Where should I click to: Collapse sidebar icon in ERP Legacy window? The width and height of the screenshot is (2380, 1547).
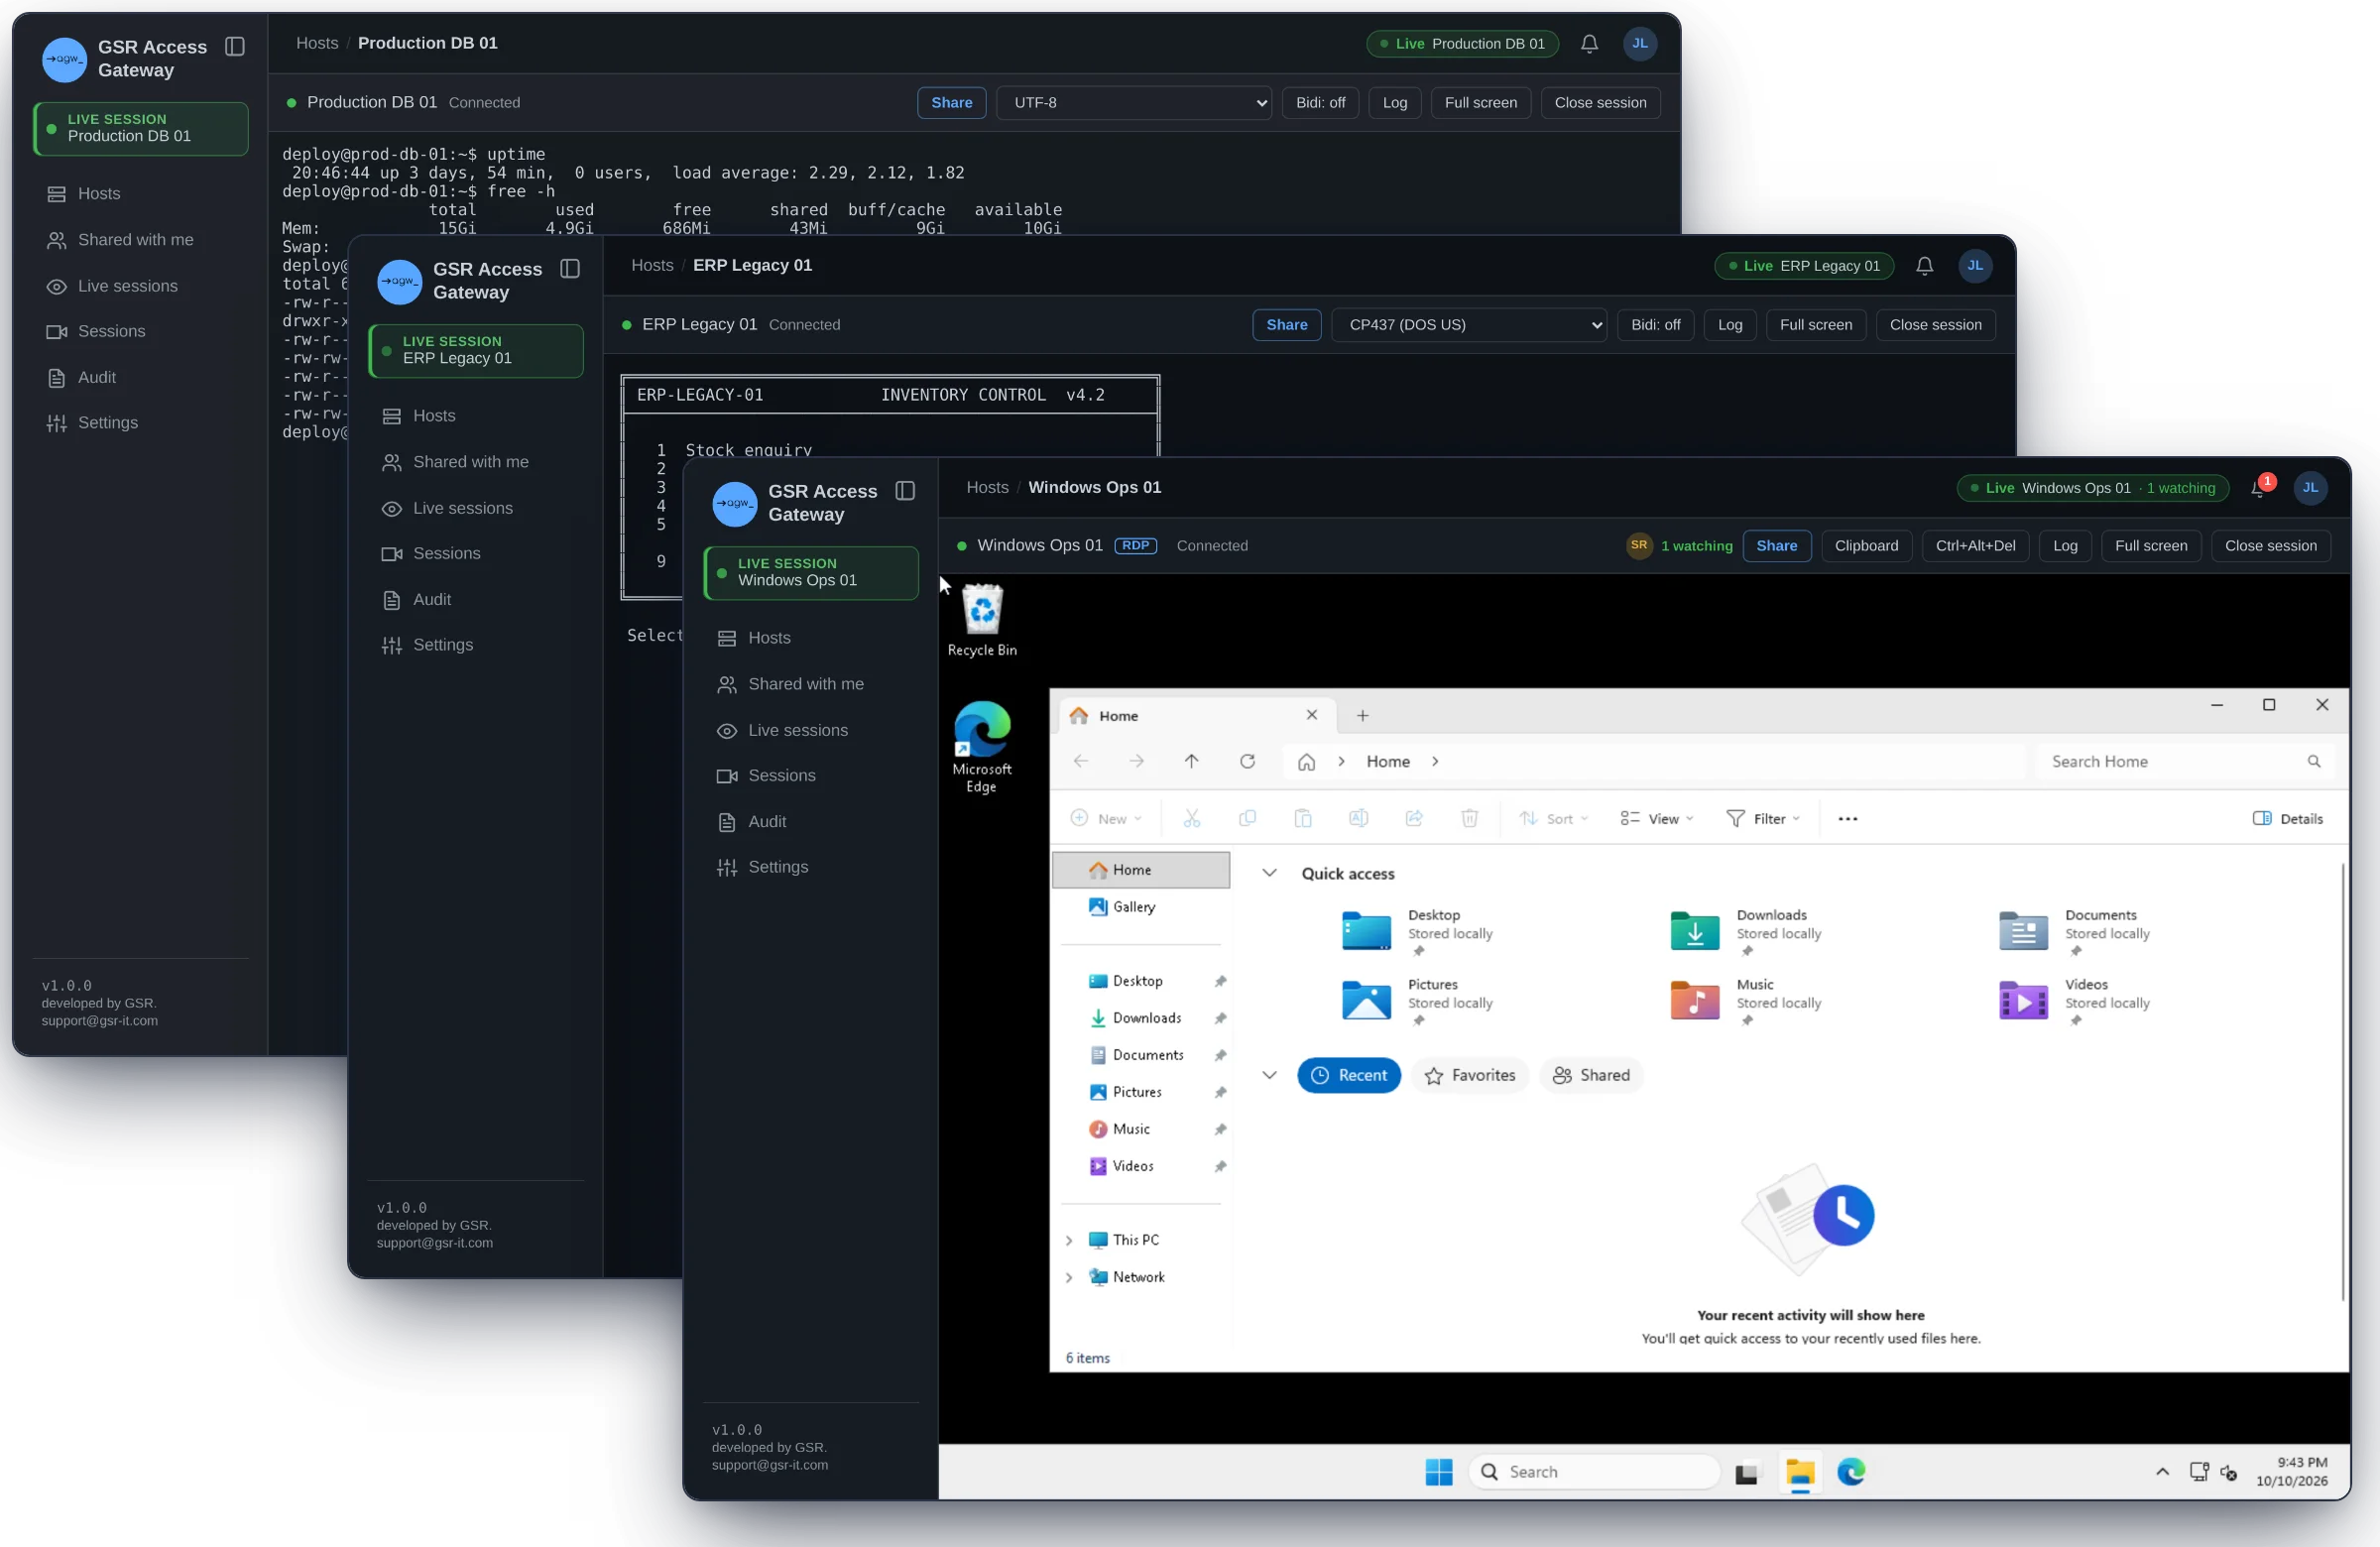pyautogui.click(x=570, y=269)
